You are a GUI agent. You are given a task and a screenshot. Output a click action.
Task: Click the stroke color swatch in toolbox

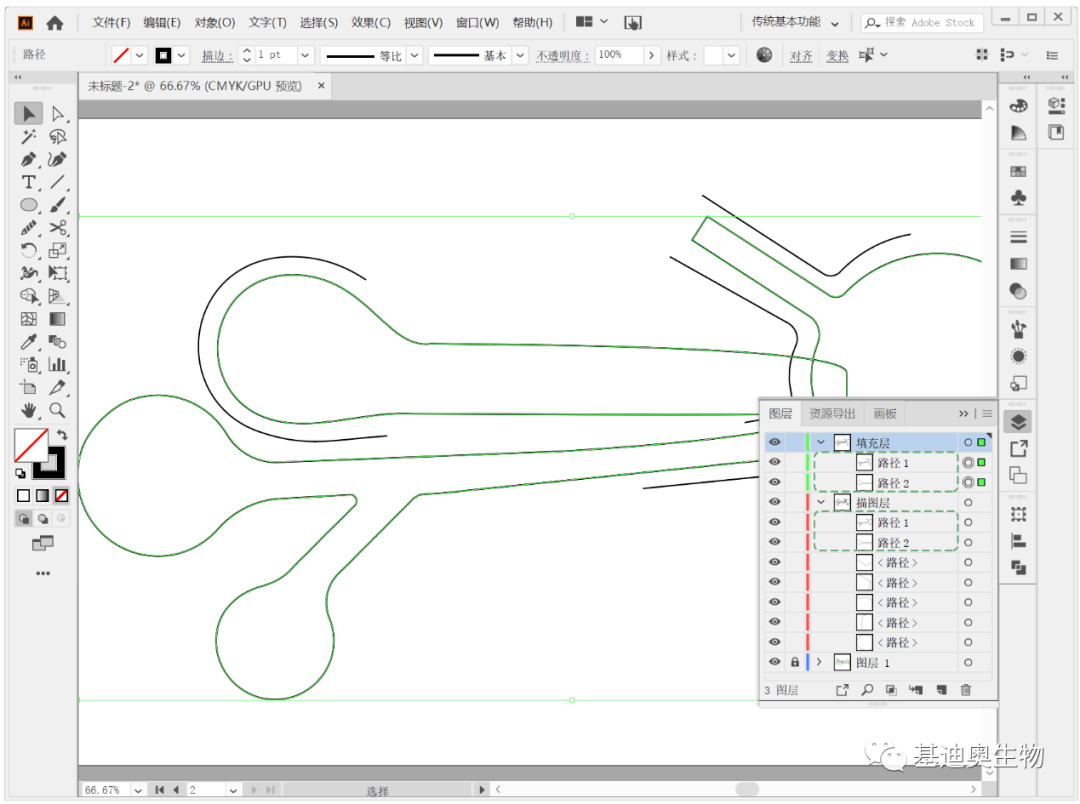point(50,463)
